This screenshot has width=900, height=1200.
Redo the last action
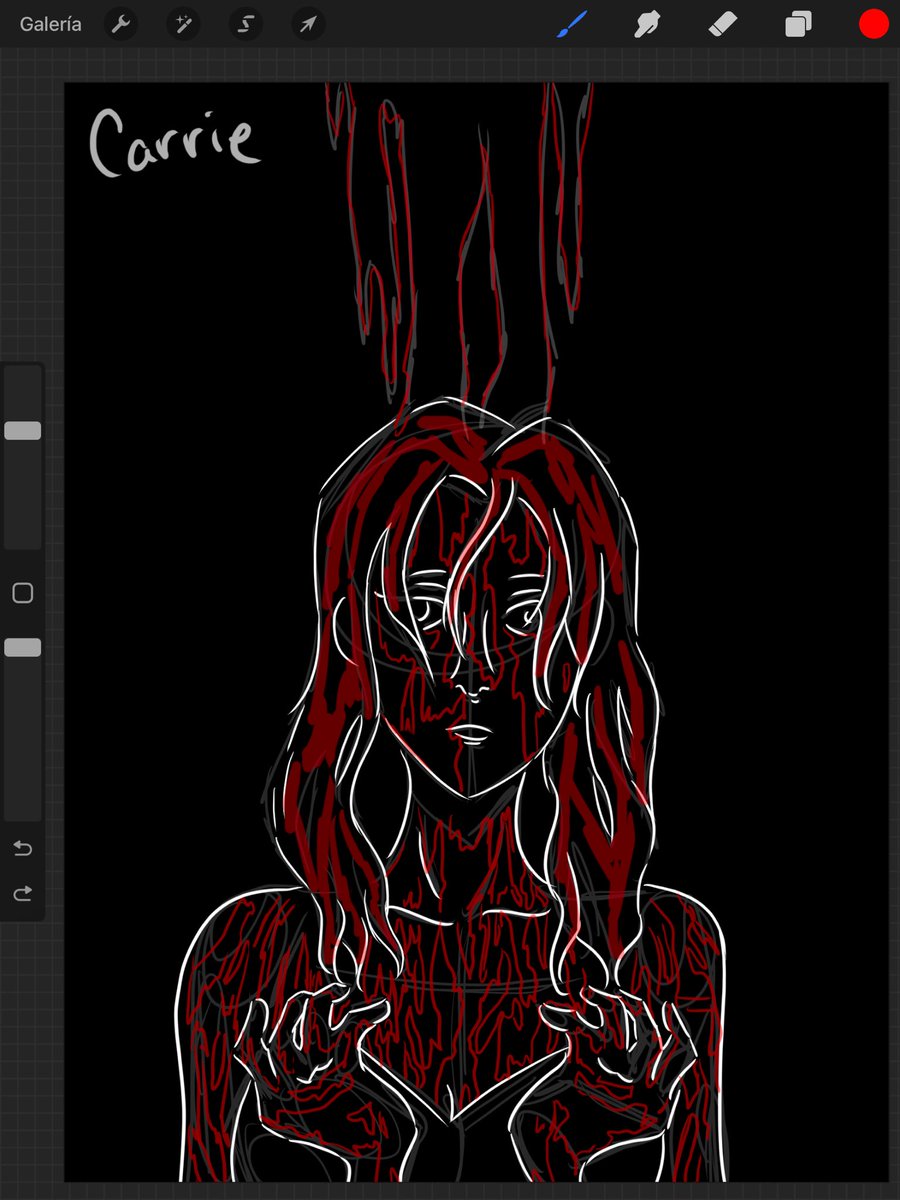22,893
